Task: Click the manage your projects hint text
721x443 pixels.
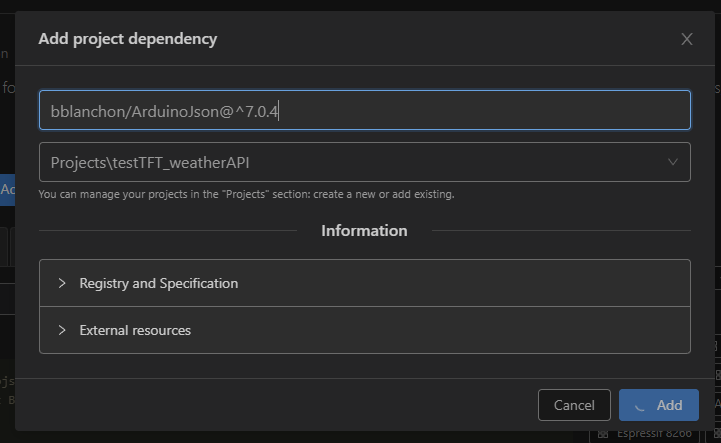Action: pyautogui.click(x=246, y=194)
